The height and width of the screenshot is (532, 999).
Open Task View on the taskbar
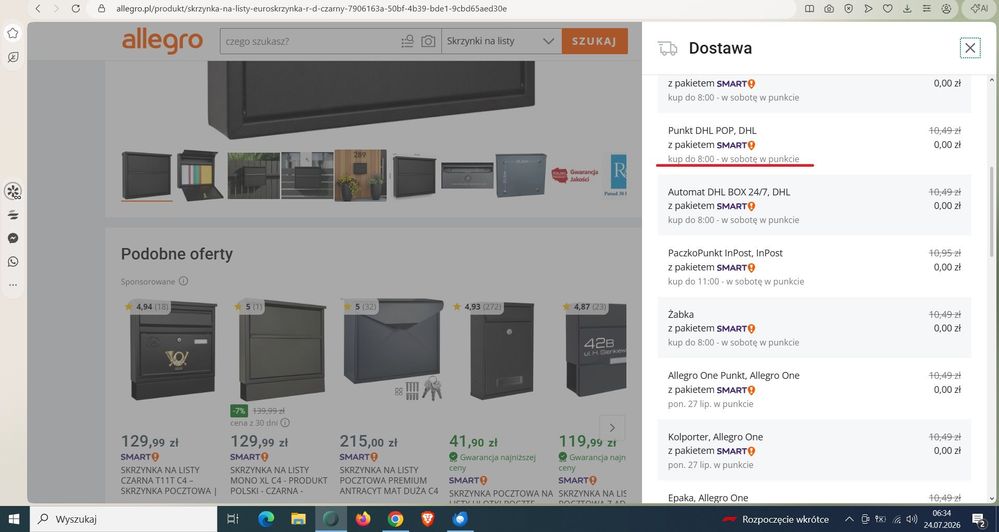click(233, 519)
